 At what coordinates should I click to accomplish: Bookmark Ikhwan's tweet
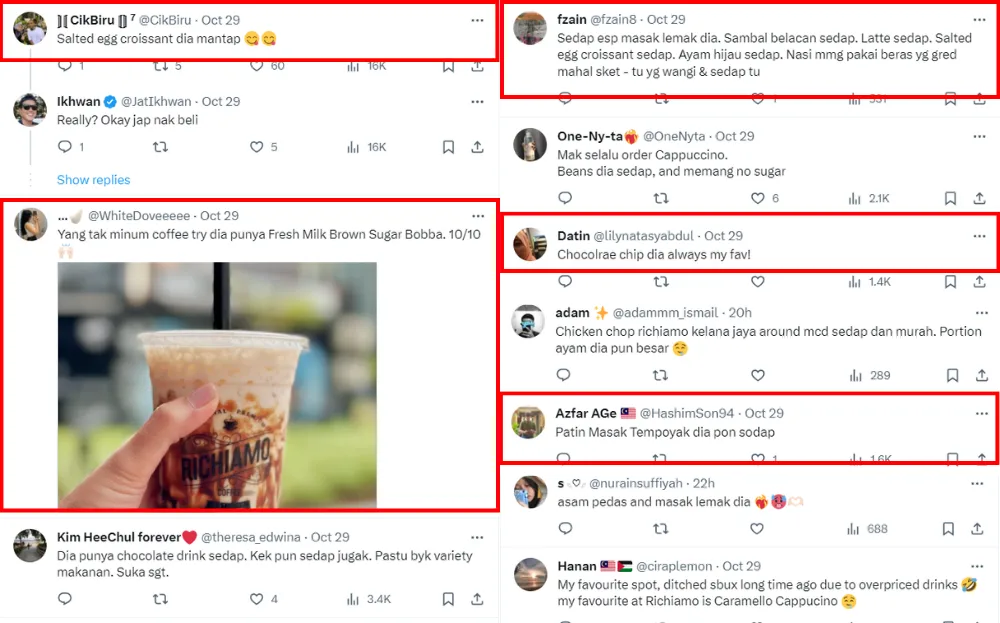point(448,147)
